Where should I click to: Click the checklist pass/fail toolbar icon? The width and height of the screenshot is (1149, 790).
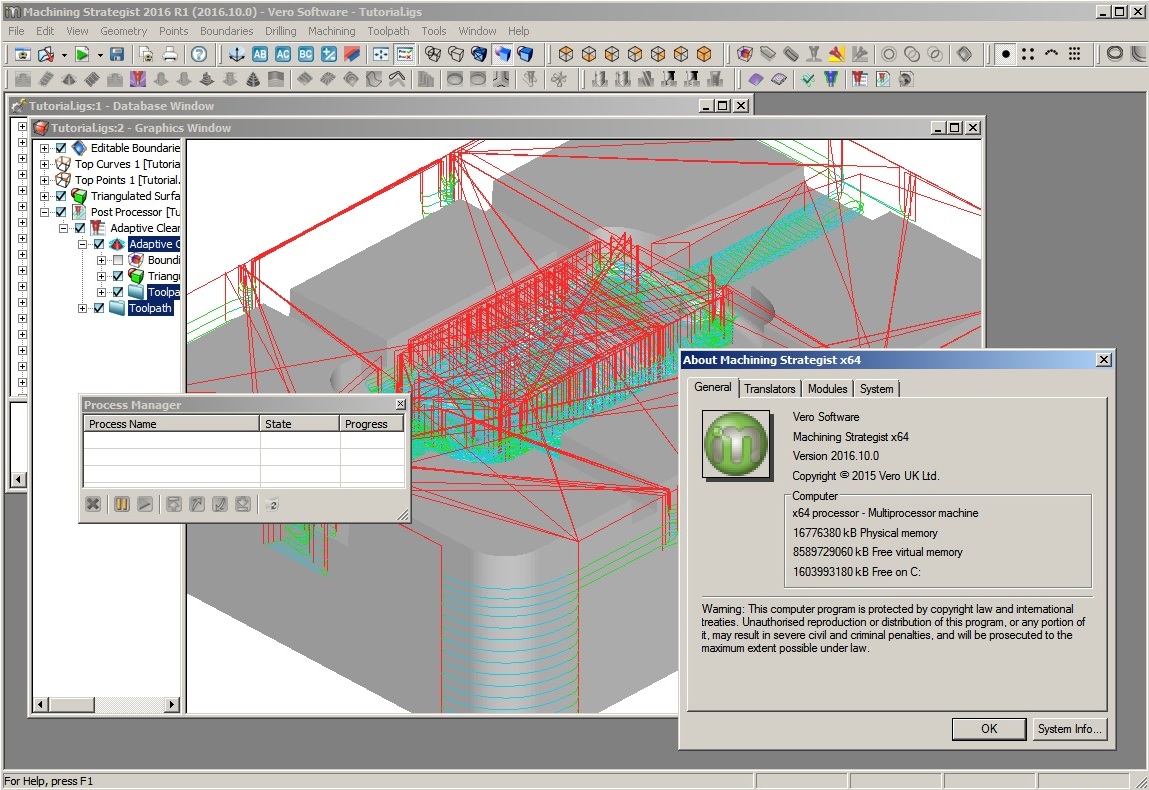click(x=404, y=54)
